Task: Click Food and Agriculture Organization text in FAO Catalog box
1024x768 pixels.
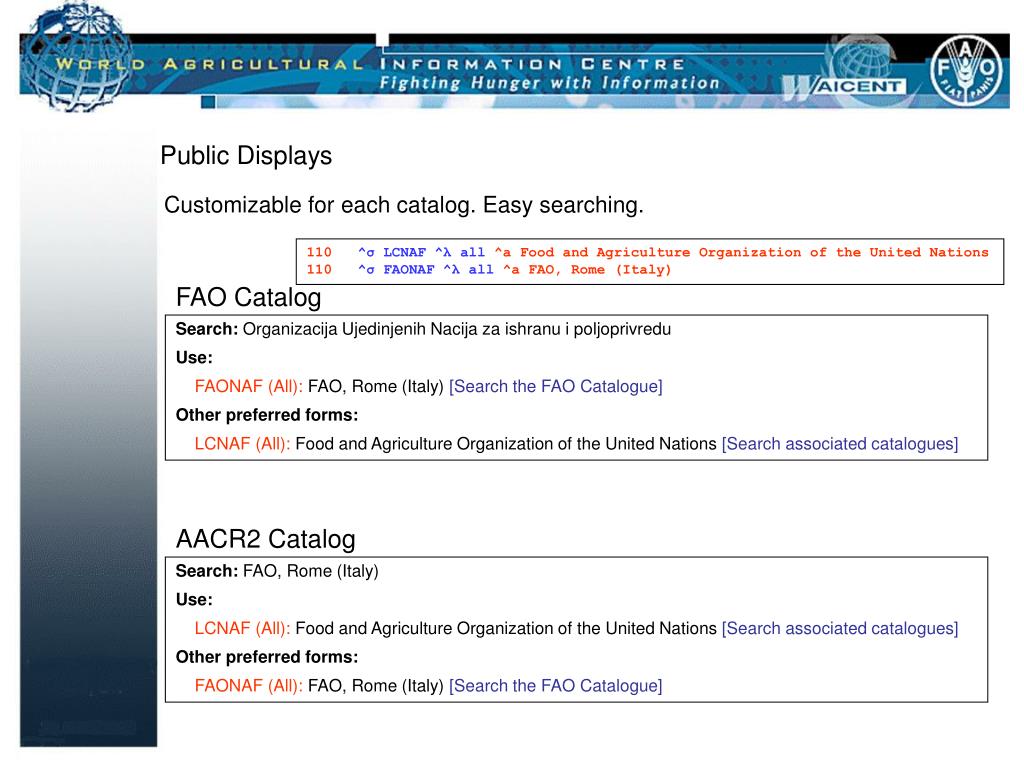Action: (506, 444)
